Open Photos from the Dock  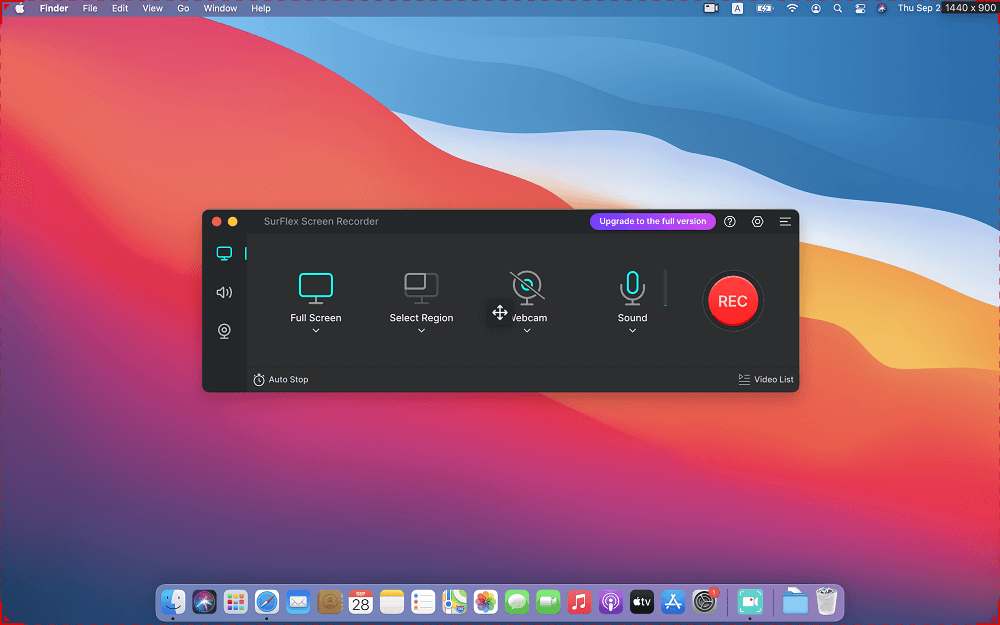pyautogui.click(x=486, y=601)
